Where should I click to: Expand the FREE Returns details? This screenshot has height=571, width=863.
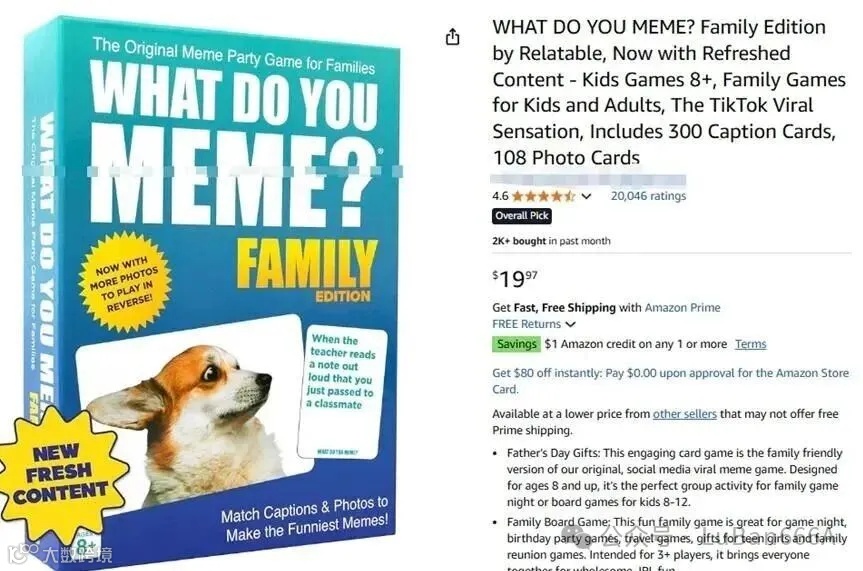coord(571,324)
